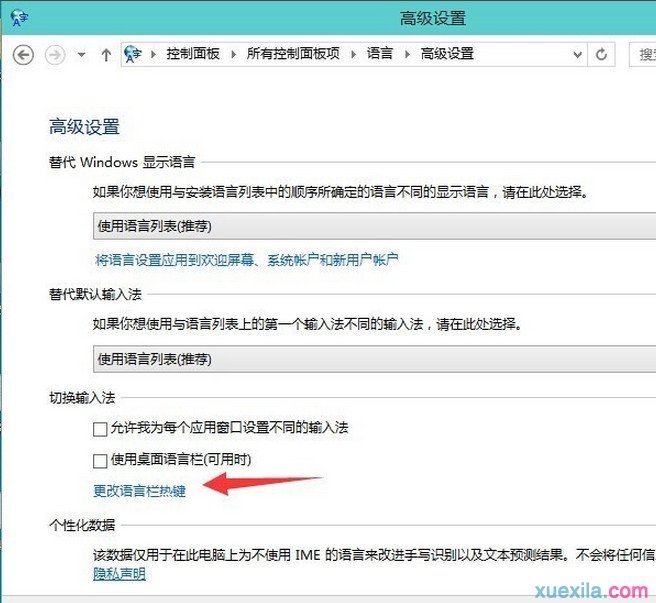This screenshot has height=603, width=656.
Task: Open the 语言 breadcrumb
Action: [x=380, y=54]
